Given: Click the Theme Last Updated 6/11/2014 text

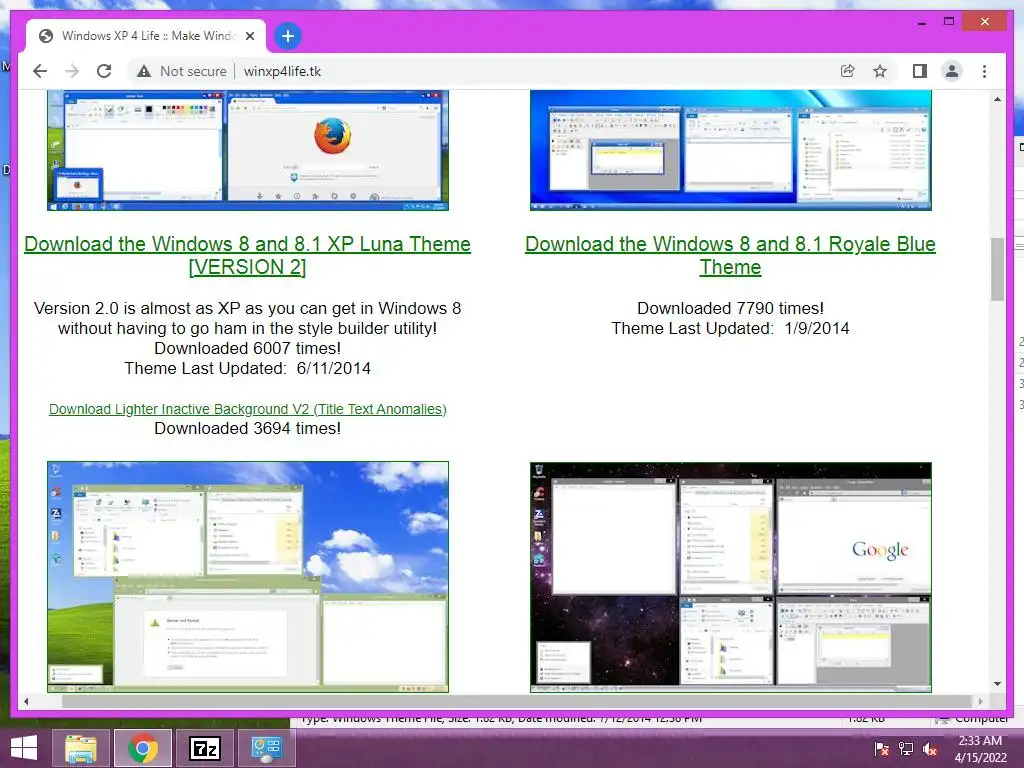Looking at the screenshot, I should point(248,368).
